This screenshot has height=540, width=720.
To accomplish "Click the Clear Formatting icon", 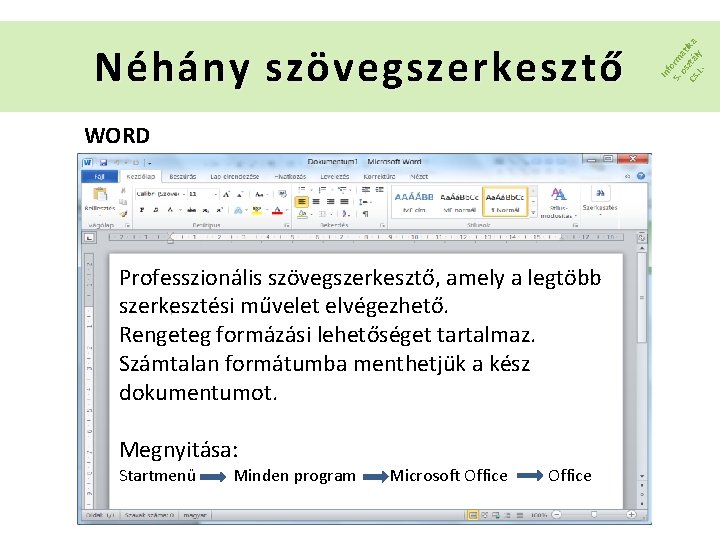I will [282, 194].
